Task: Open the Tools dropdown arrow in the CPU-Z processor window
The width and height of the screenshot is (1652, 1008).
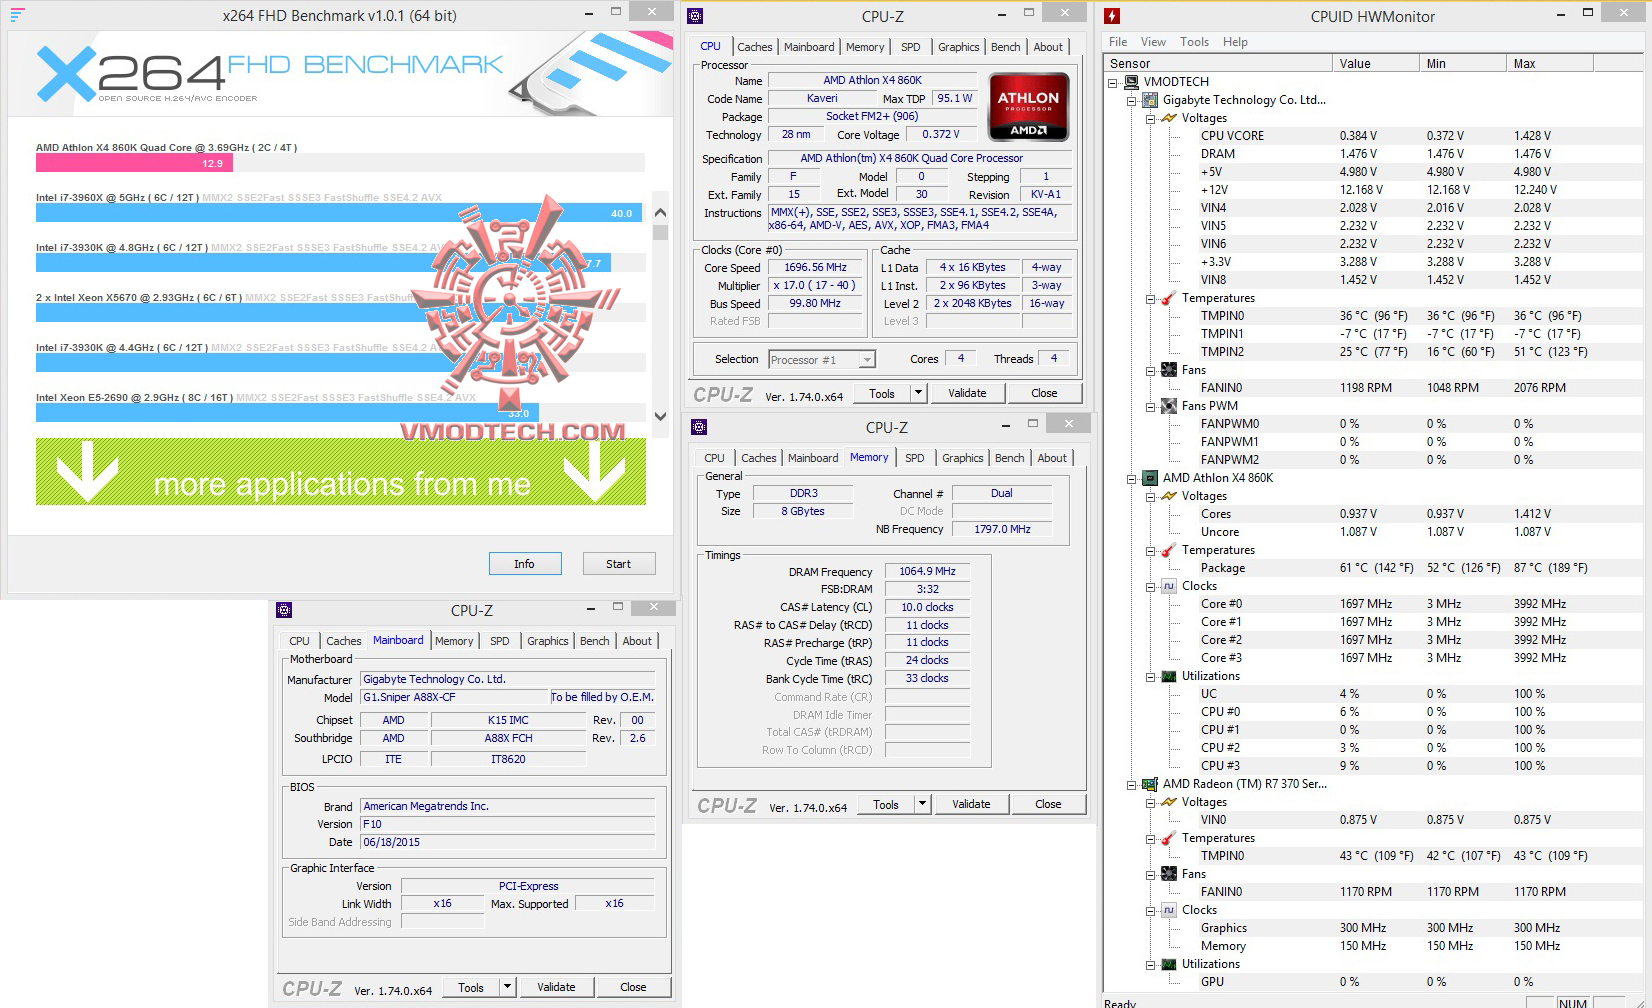Action: 919,393
